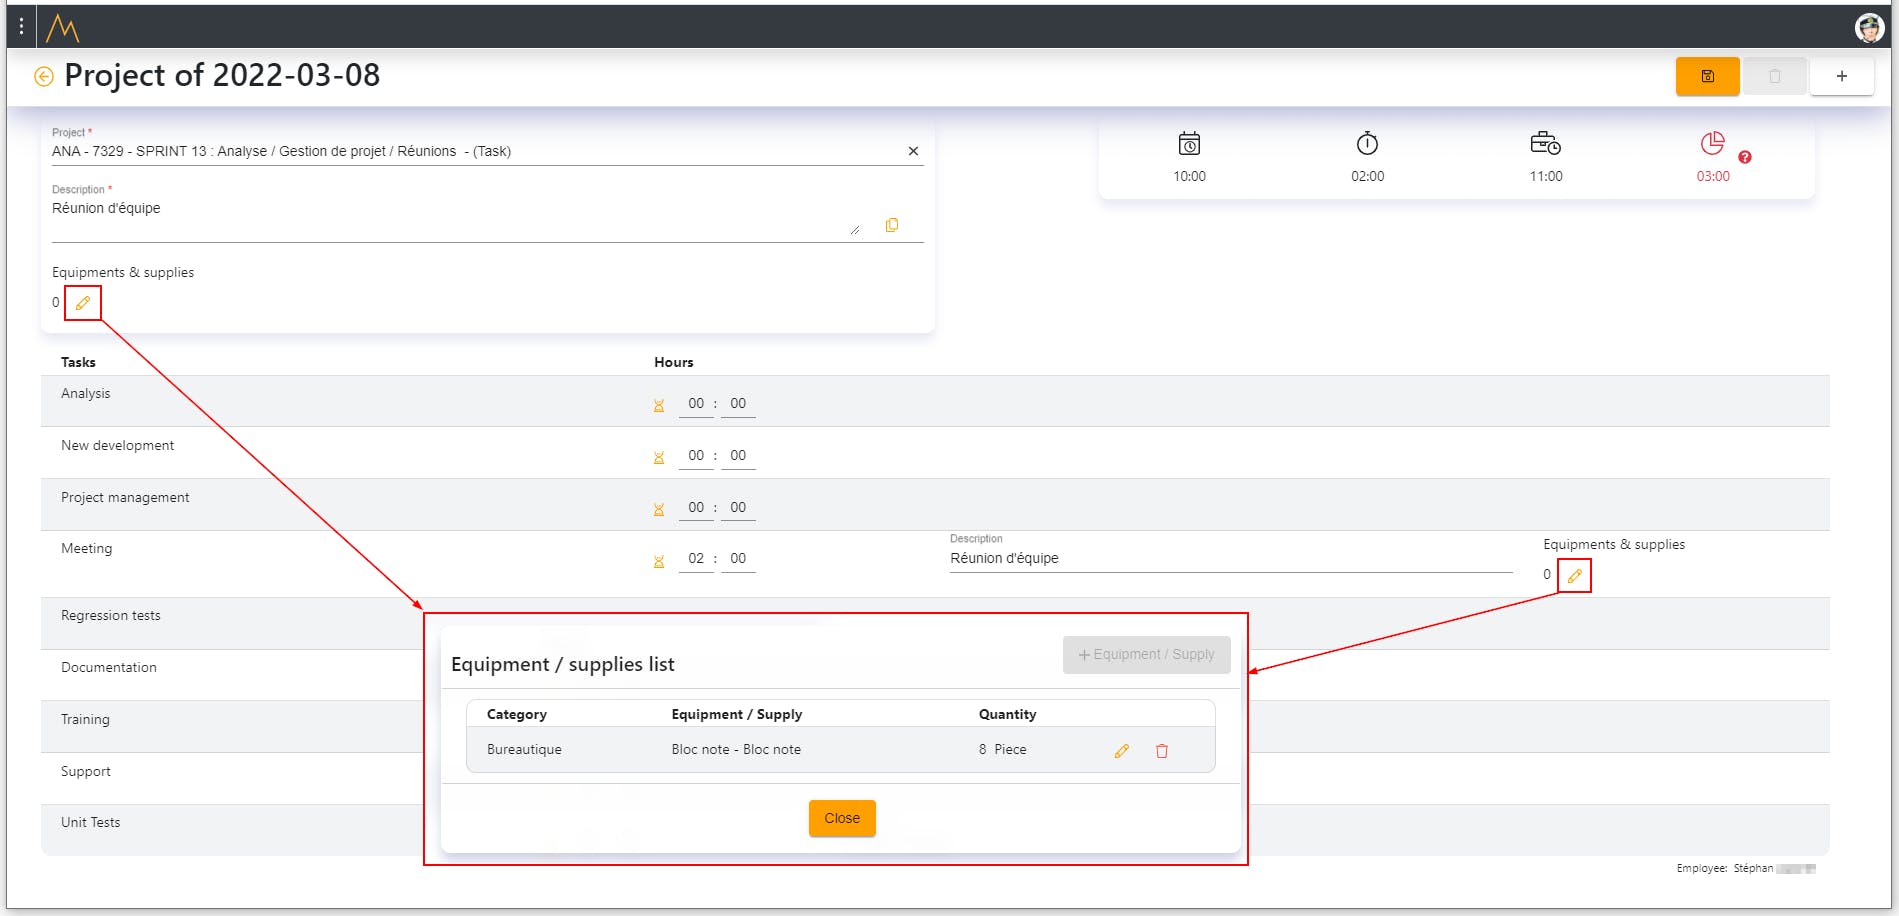Click the Tasks column header
The width and height of the screenshot is (1899, 916).
(78, 363)
